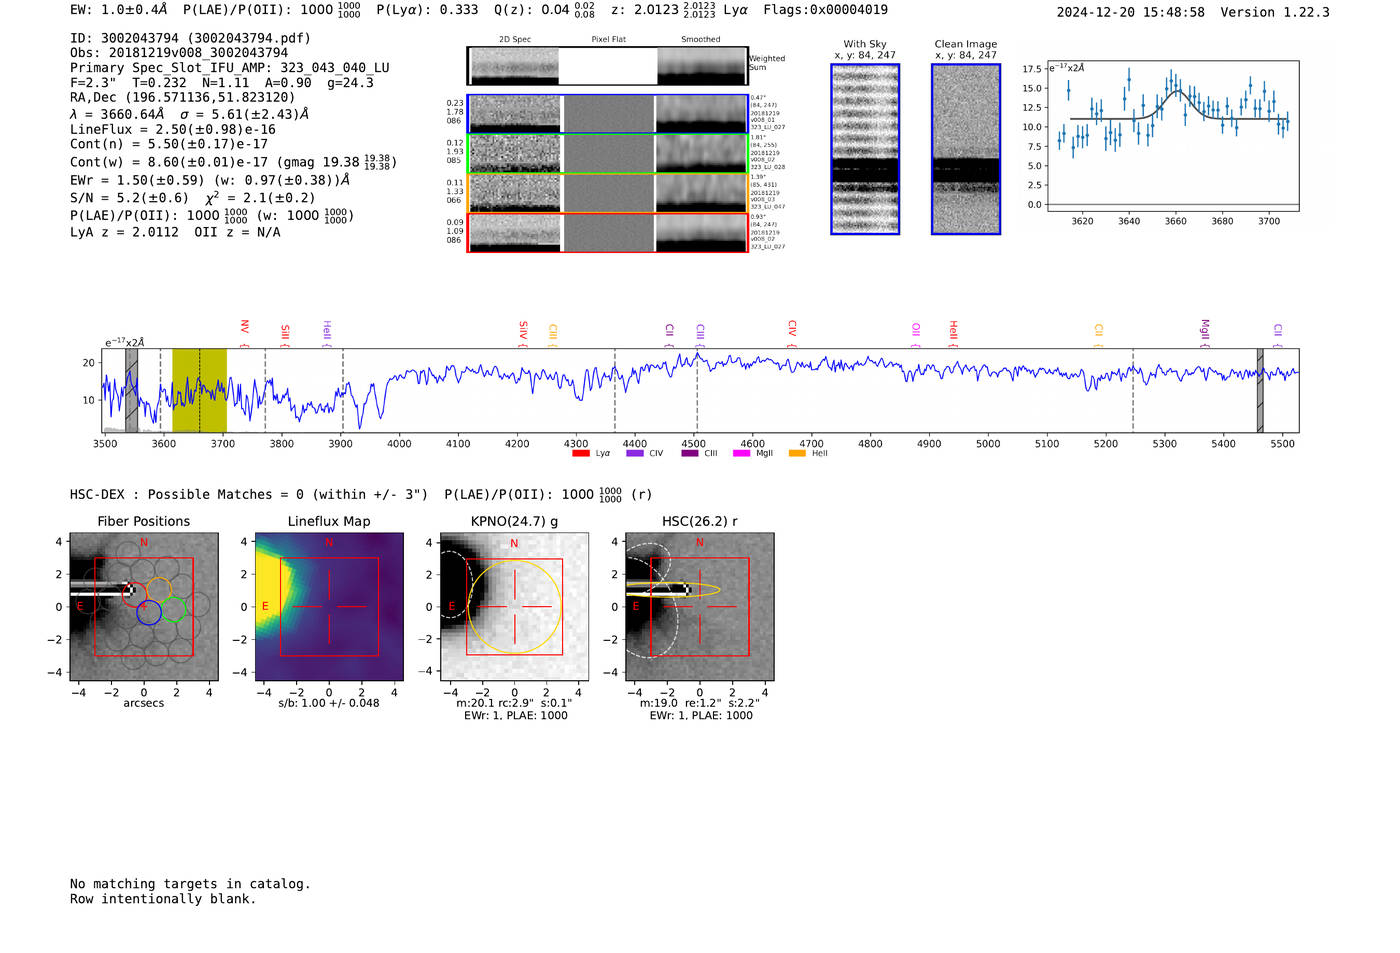The height and width of the screenshot is (953, 1400).
Task: Click the 'ID: 3002043794 (3002043794.pdf)' line
Action: point(190,38)
